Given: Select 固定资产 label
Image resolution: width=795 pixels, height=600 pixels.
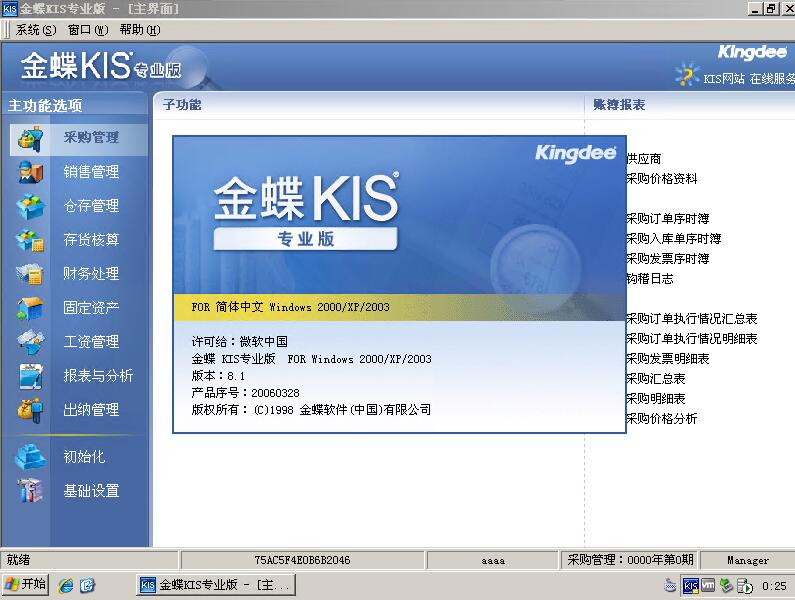Looking at the screenshot, I should point(91,307).
